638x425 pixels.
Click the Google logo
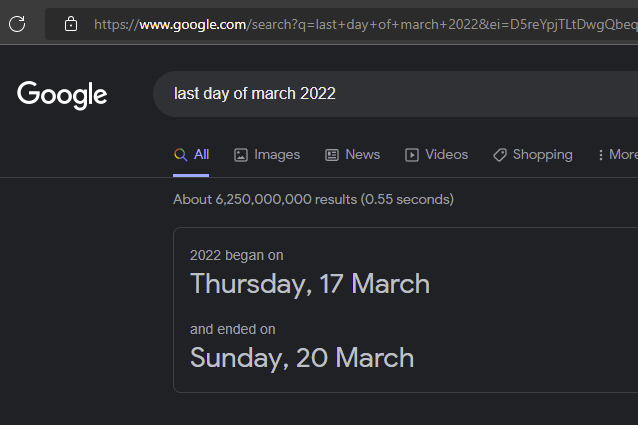click(x=62, y=95)
